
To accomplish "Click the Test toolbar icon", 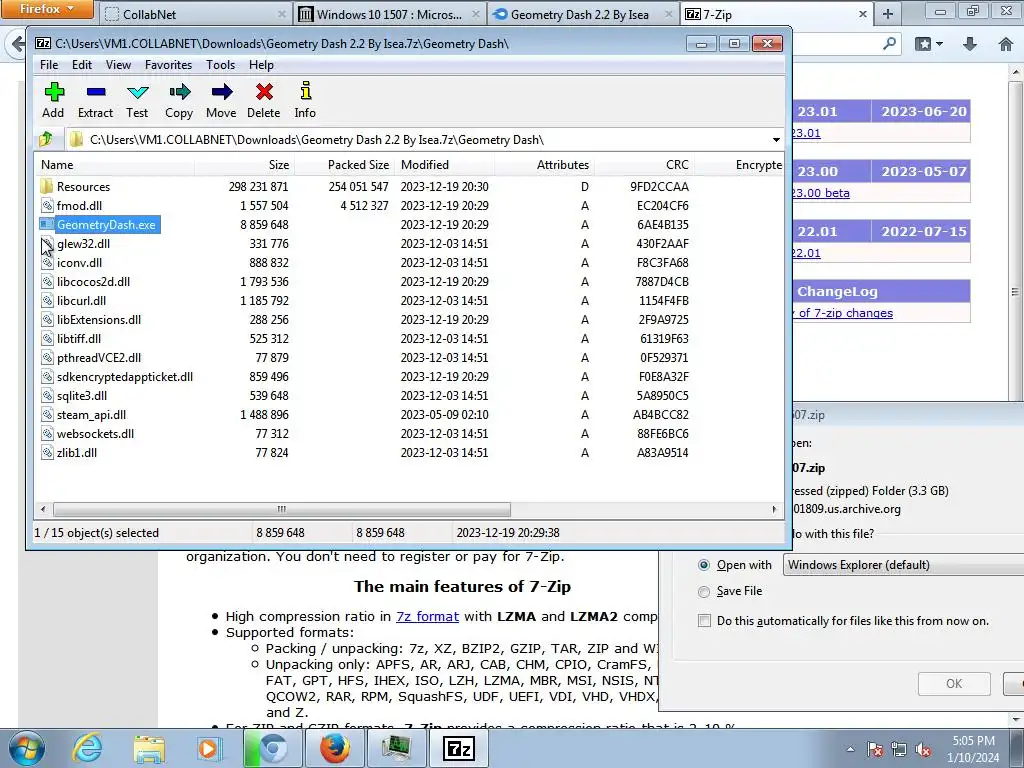I will pyautogui.click(x=138, y=92).
